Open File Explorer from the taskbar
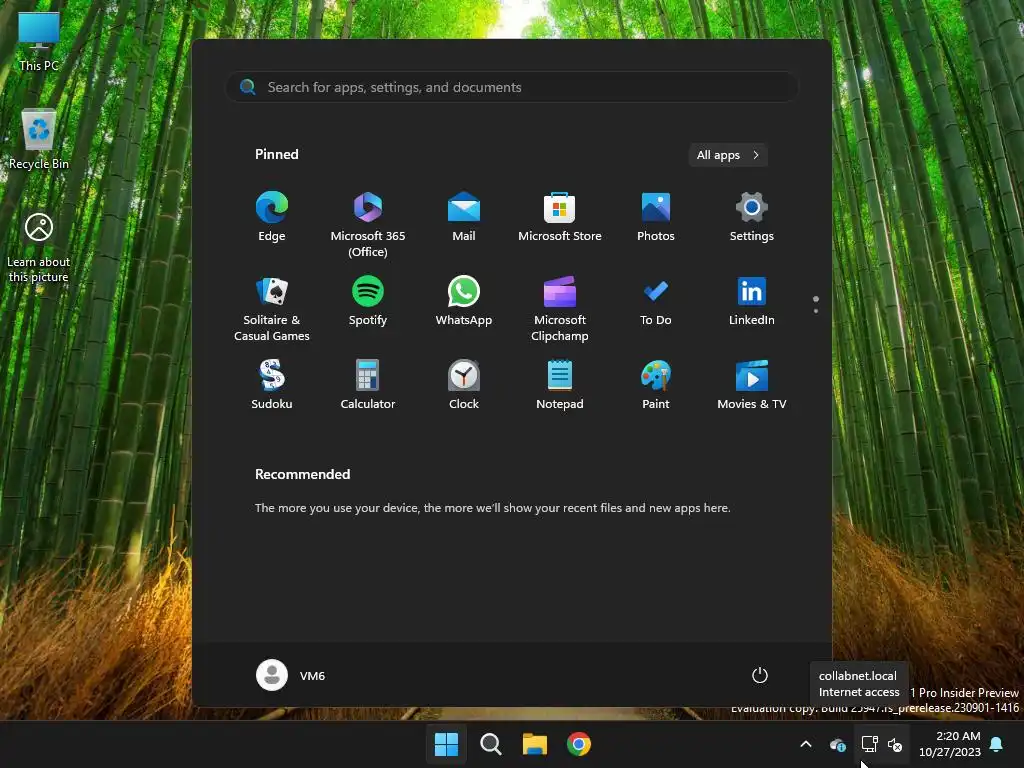This screenshot has width=1024, height=768. point(535,744)
